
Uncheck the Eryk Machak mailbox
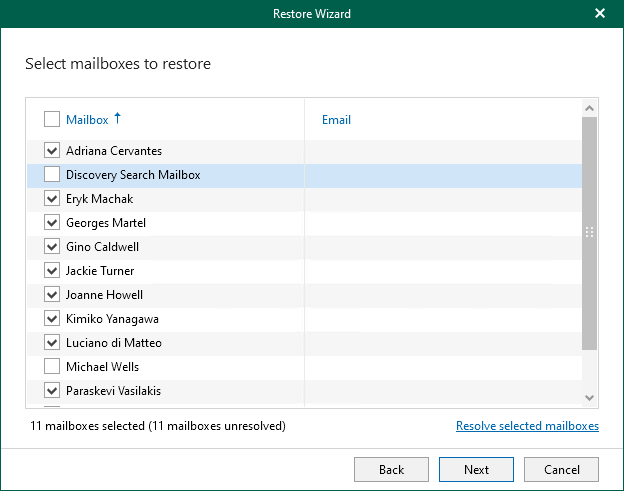pos(52,199)
